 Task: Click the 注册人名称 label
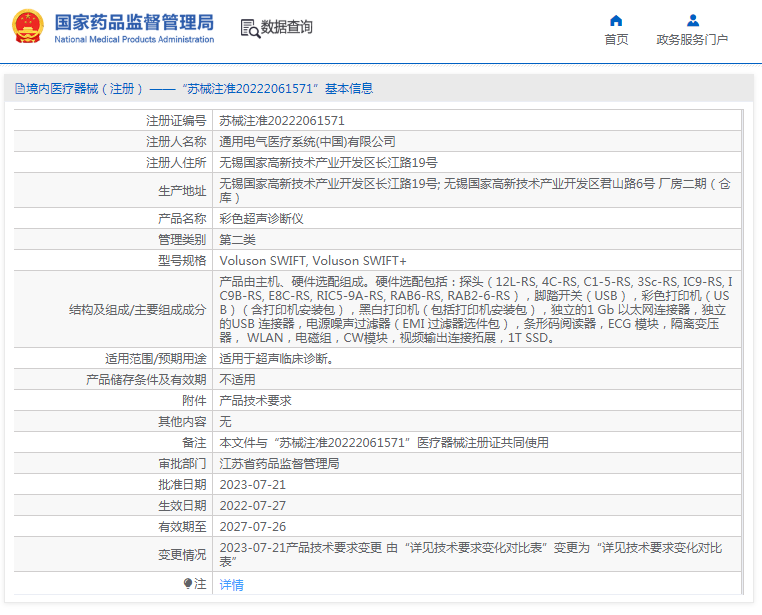pyautogui.click(x=176, y=141)
